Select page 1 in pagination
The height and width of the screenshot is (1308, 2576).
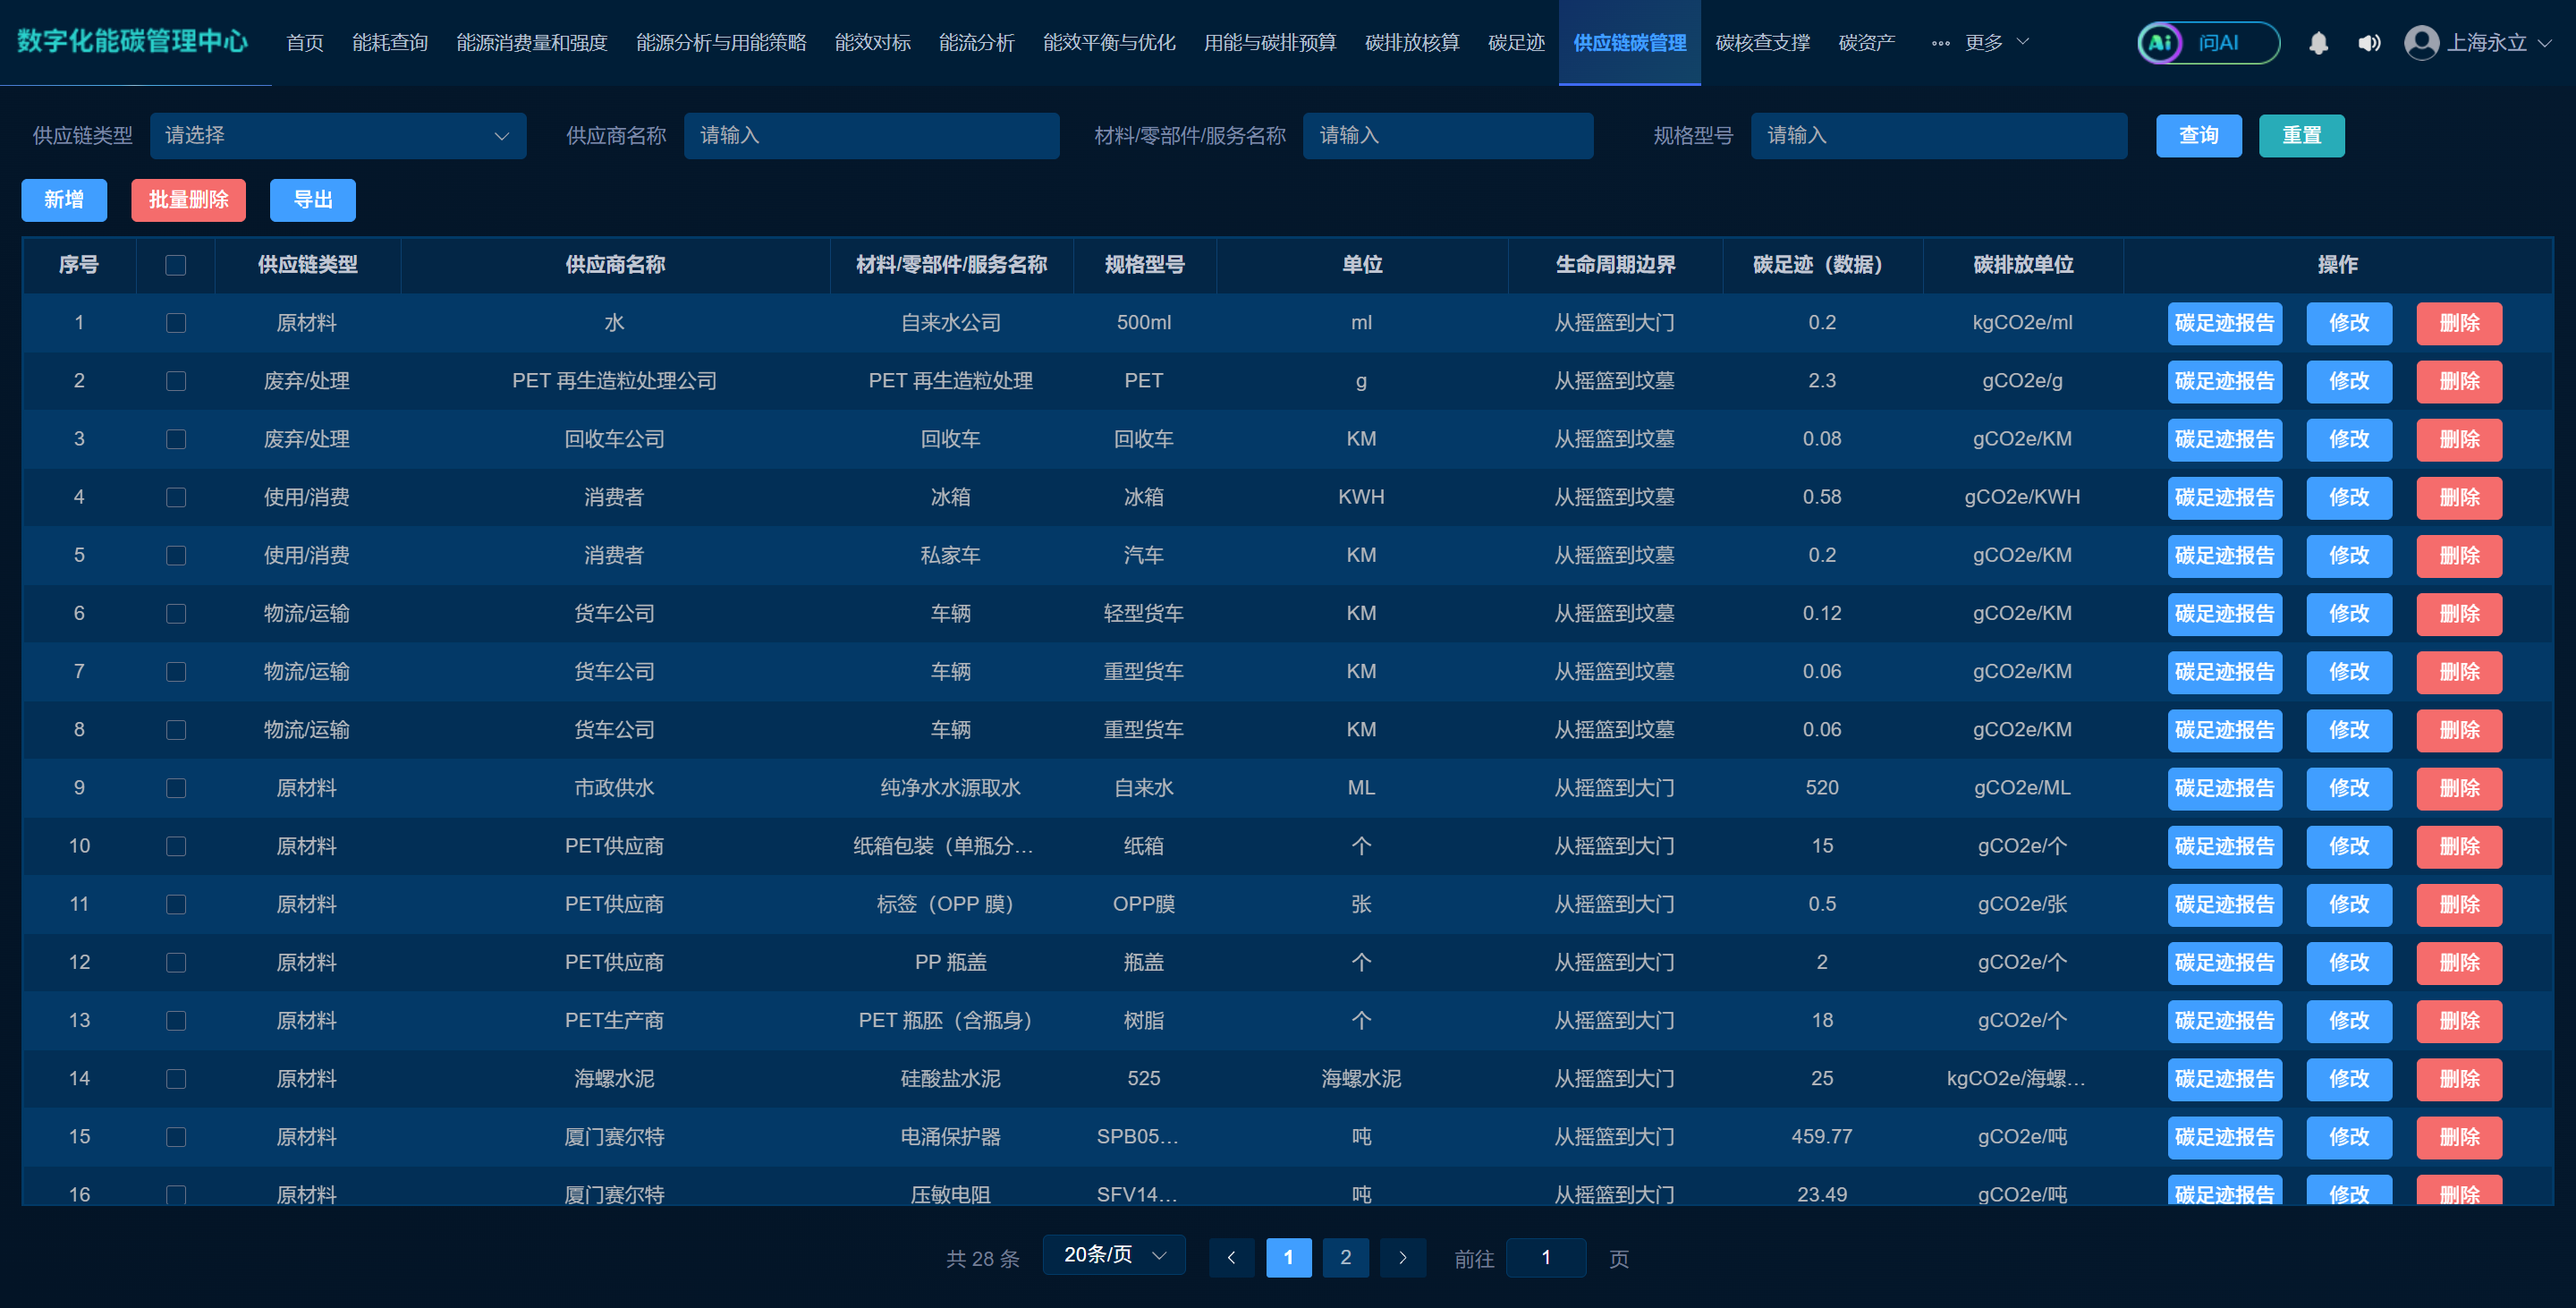click(x=1289, y=1258)
